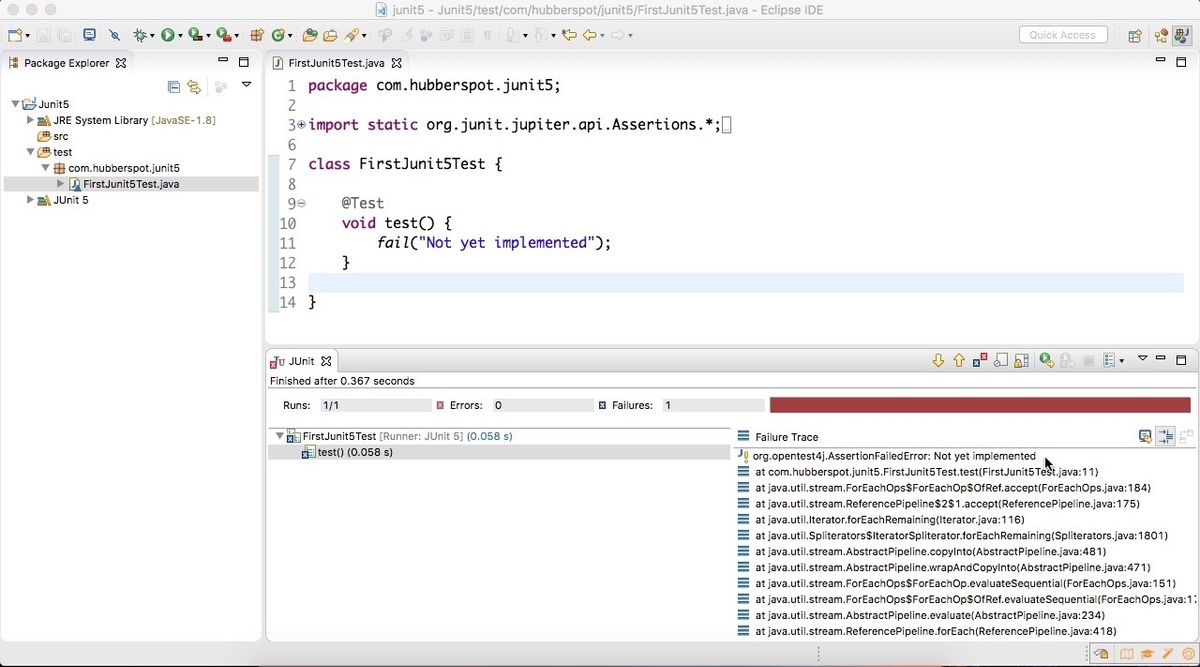Click the Debug bug icon in toolbar

point(140,35)
